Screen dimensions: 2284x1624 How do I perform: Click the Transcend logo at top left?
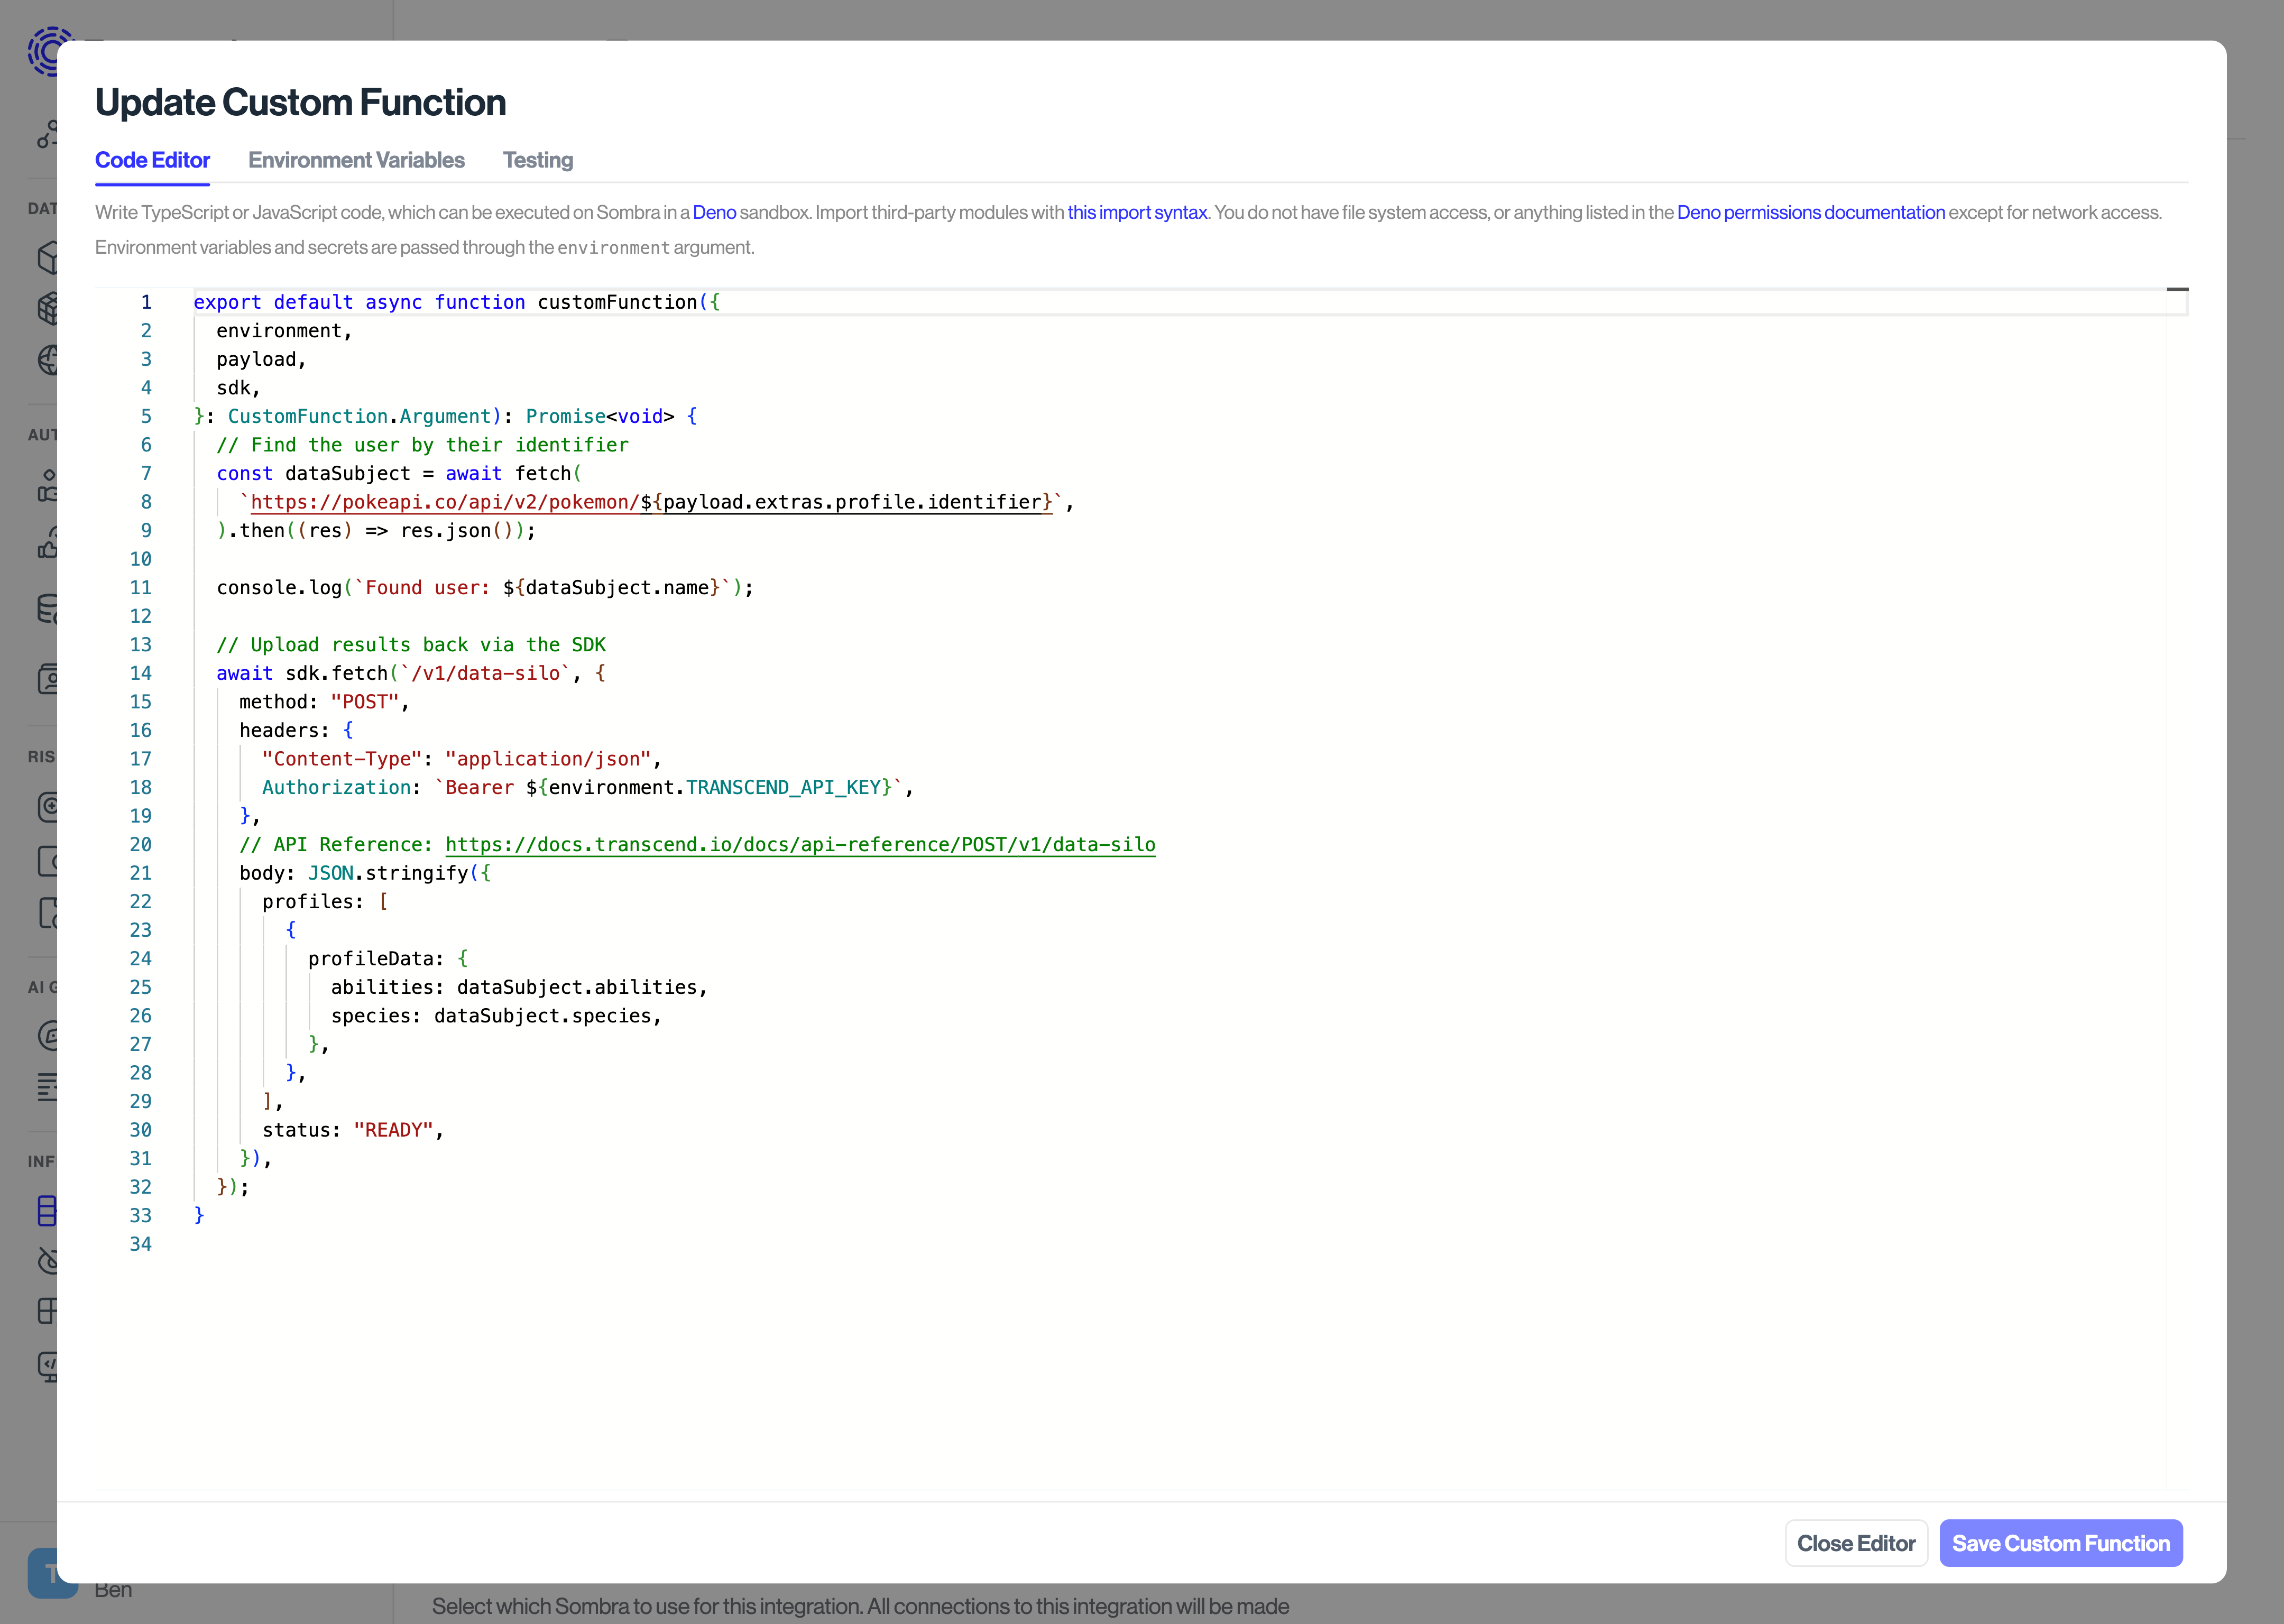tap(47, 52)
